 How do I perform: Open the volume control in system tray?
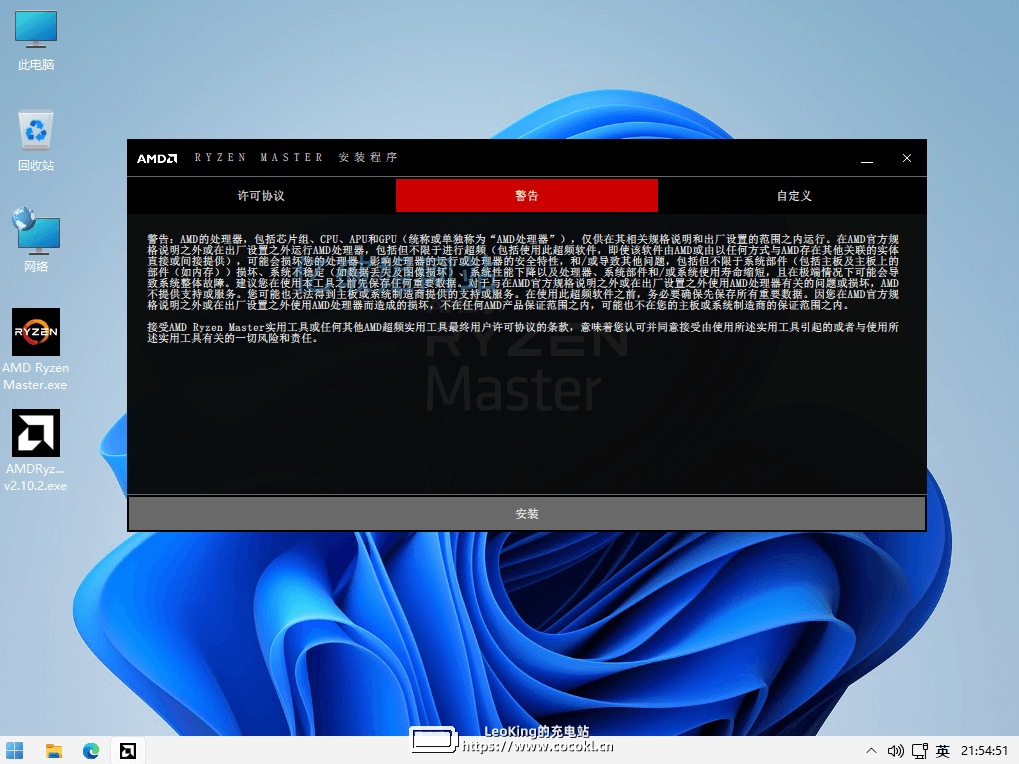[x=896, y=751]
